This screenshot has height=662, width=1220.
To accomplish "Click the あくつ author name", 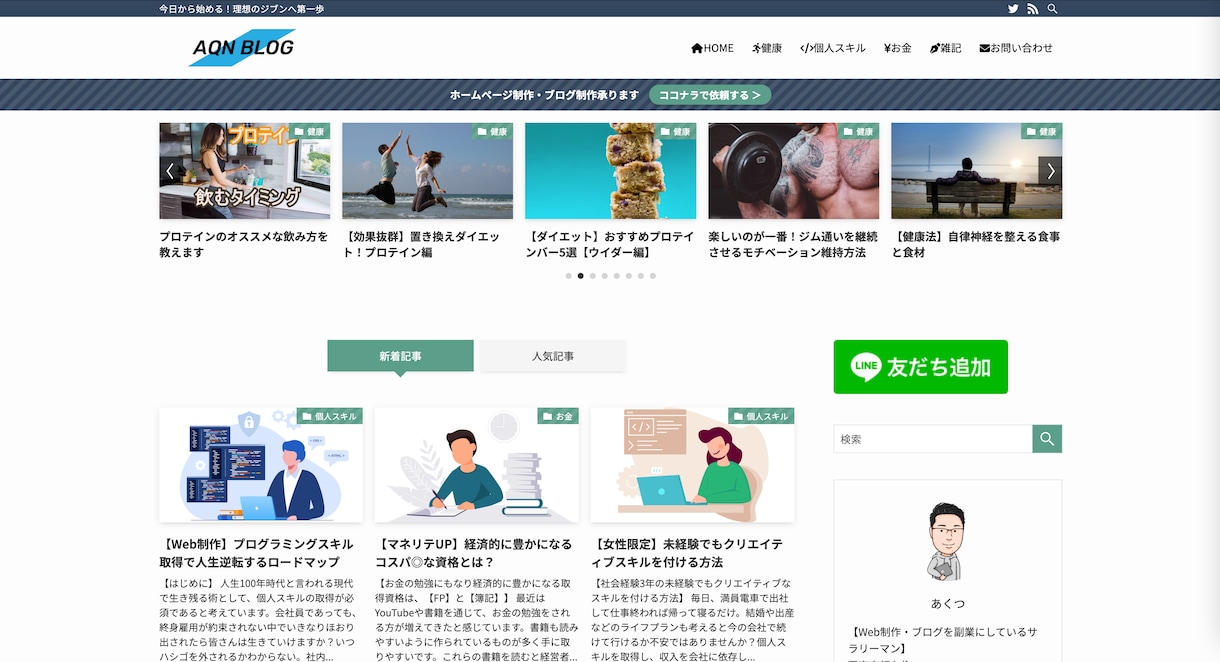I will coord(947,604).
